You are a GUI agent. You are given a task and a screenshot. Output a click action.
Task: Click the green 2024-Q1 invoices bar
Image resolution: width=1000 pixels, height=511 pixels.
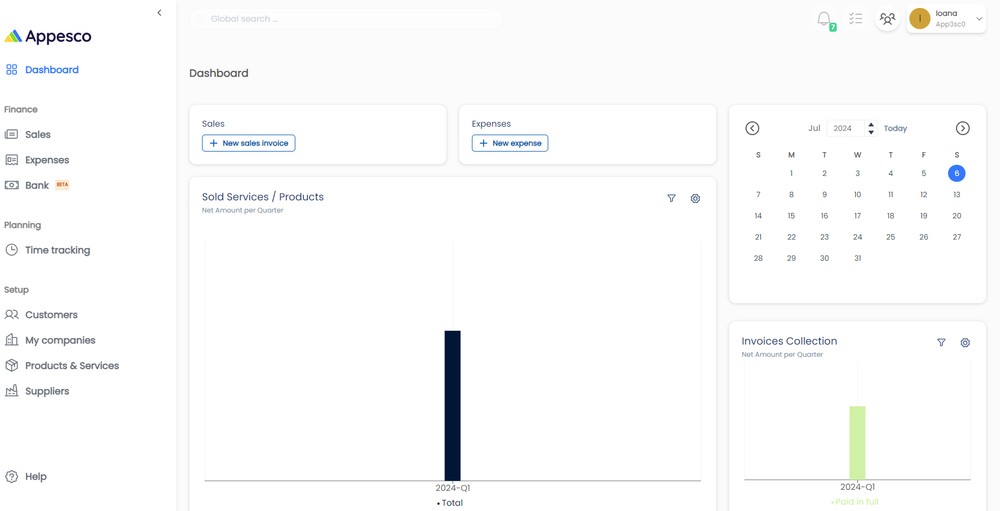tap(857, 443)
